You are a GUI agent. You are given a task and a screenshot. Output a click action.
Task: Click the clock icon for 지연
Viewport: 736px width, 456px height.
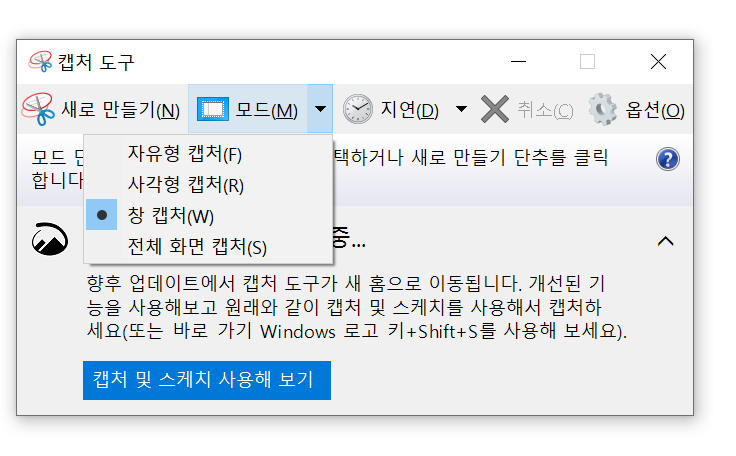coord(358,109)
